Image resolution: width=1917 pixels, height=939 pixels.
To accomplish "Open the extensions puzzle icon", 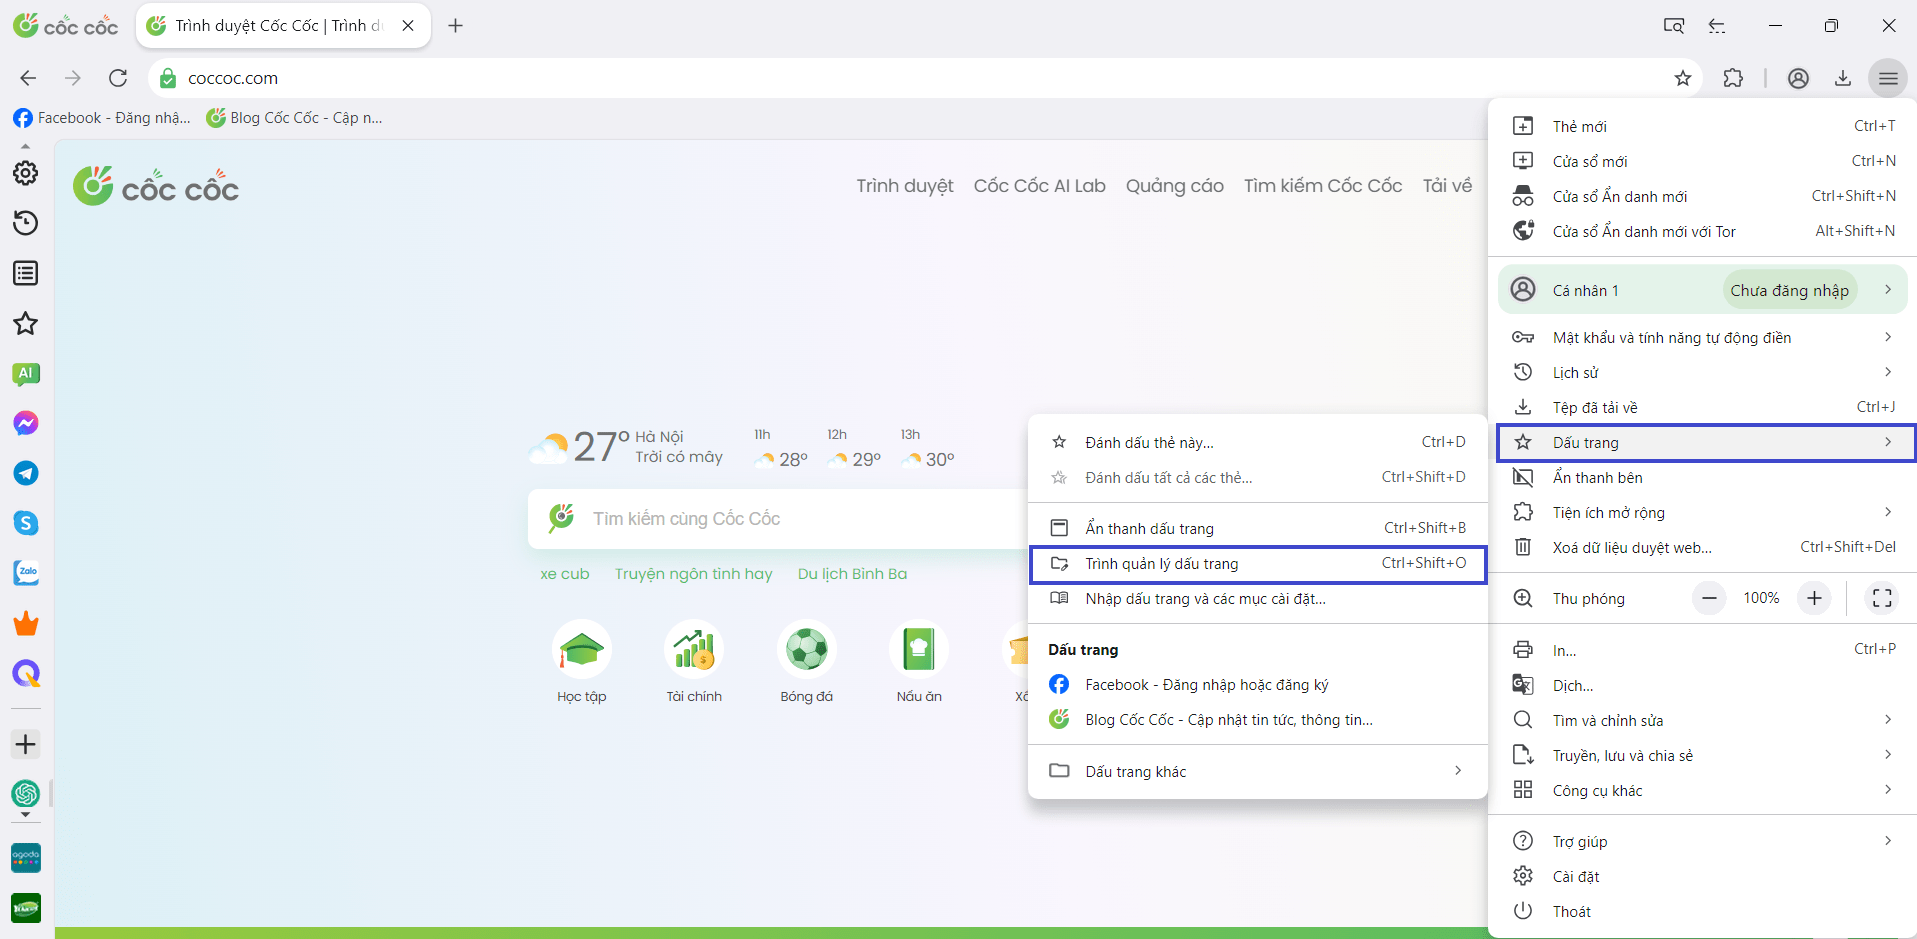I will (x=1733, y=78).
